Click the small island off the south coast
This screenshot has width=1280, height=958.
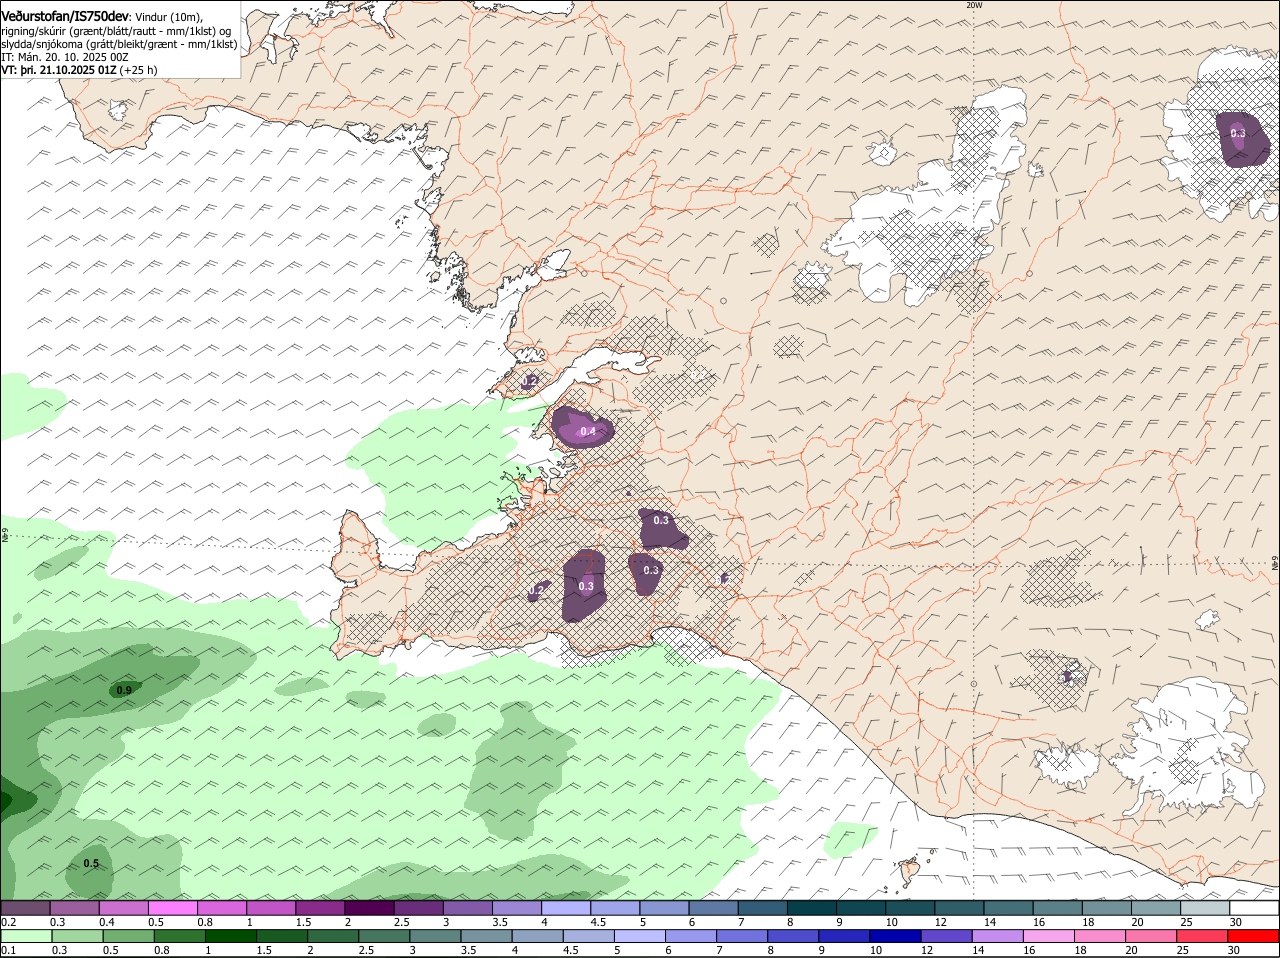[x=909, y=873]
